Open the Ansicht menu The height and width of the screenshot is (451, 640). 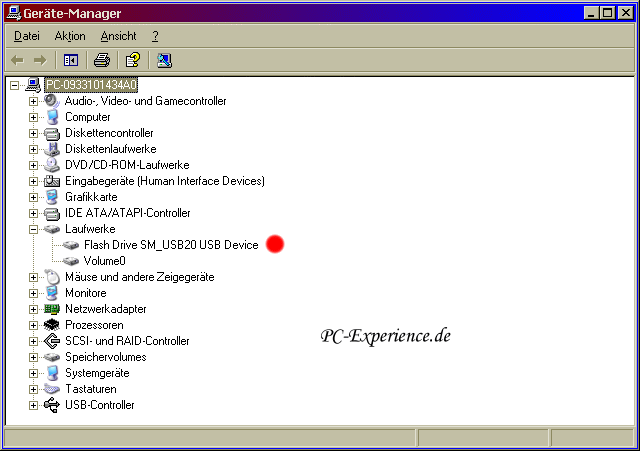pos(118,36)
